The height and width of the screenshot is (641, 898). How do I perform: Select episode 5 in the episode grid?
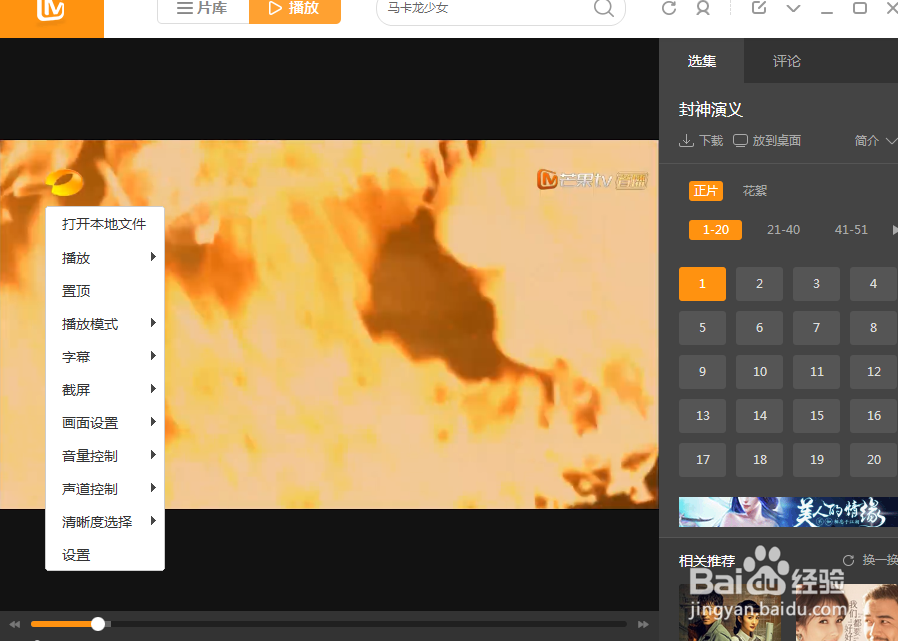point(702,327)
